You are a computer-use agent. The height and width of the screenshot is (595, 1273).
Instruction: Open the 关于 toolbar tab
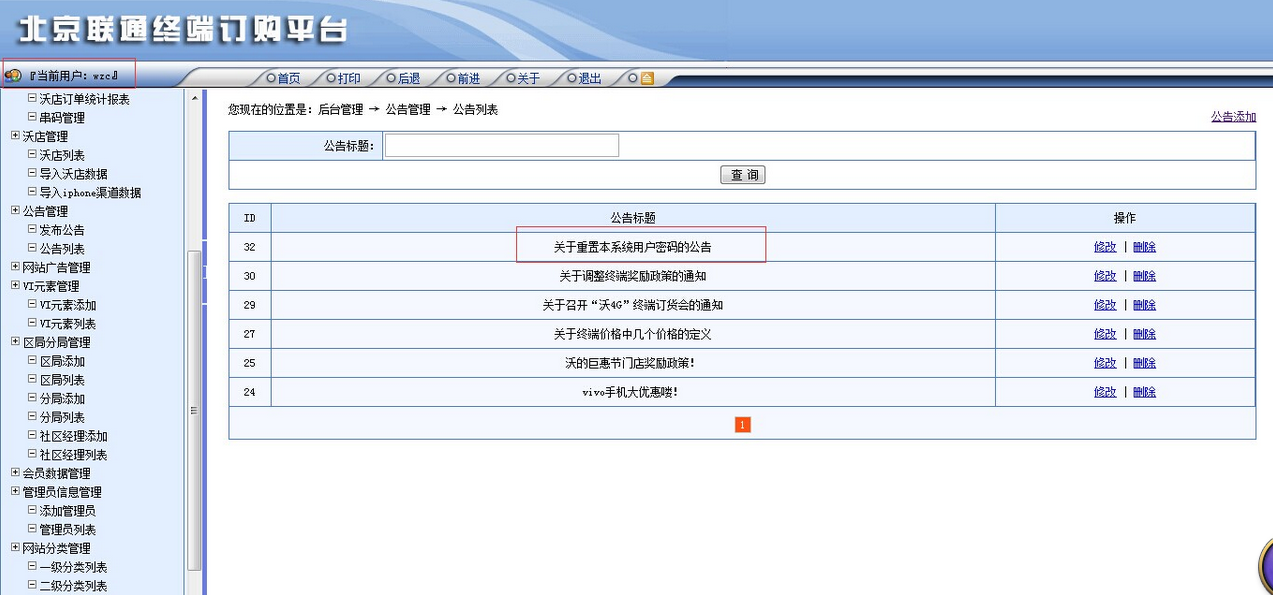click(529, 78)
